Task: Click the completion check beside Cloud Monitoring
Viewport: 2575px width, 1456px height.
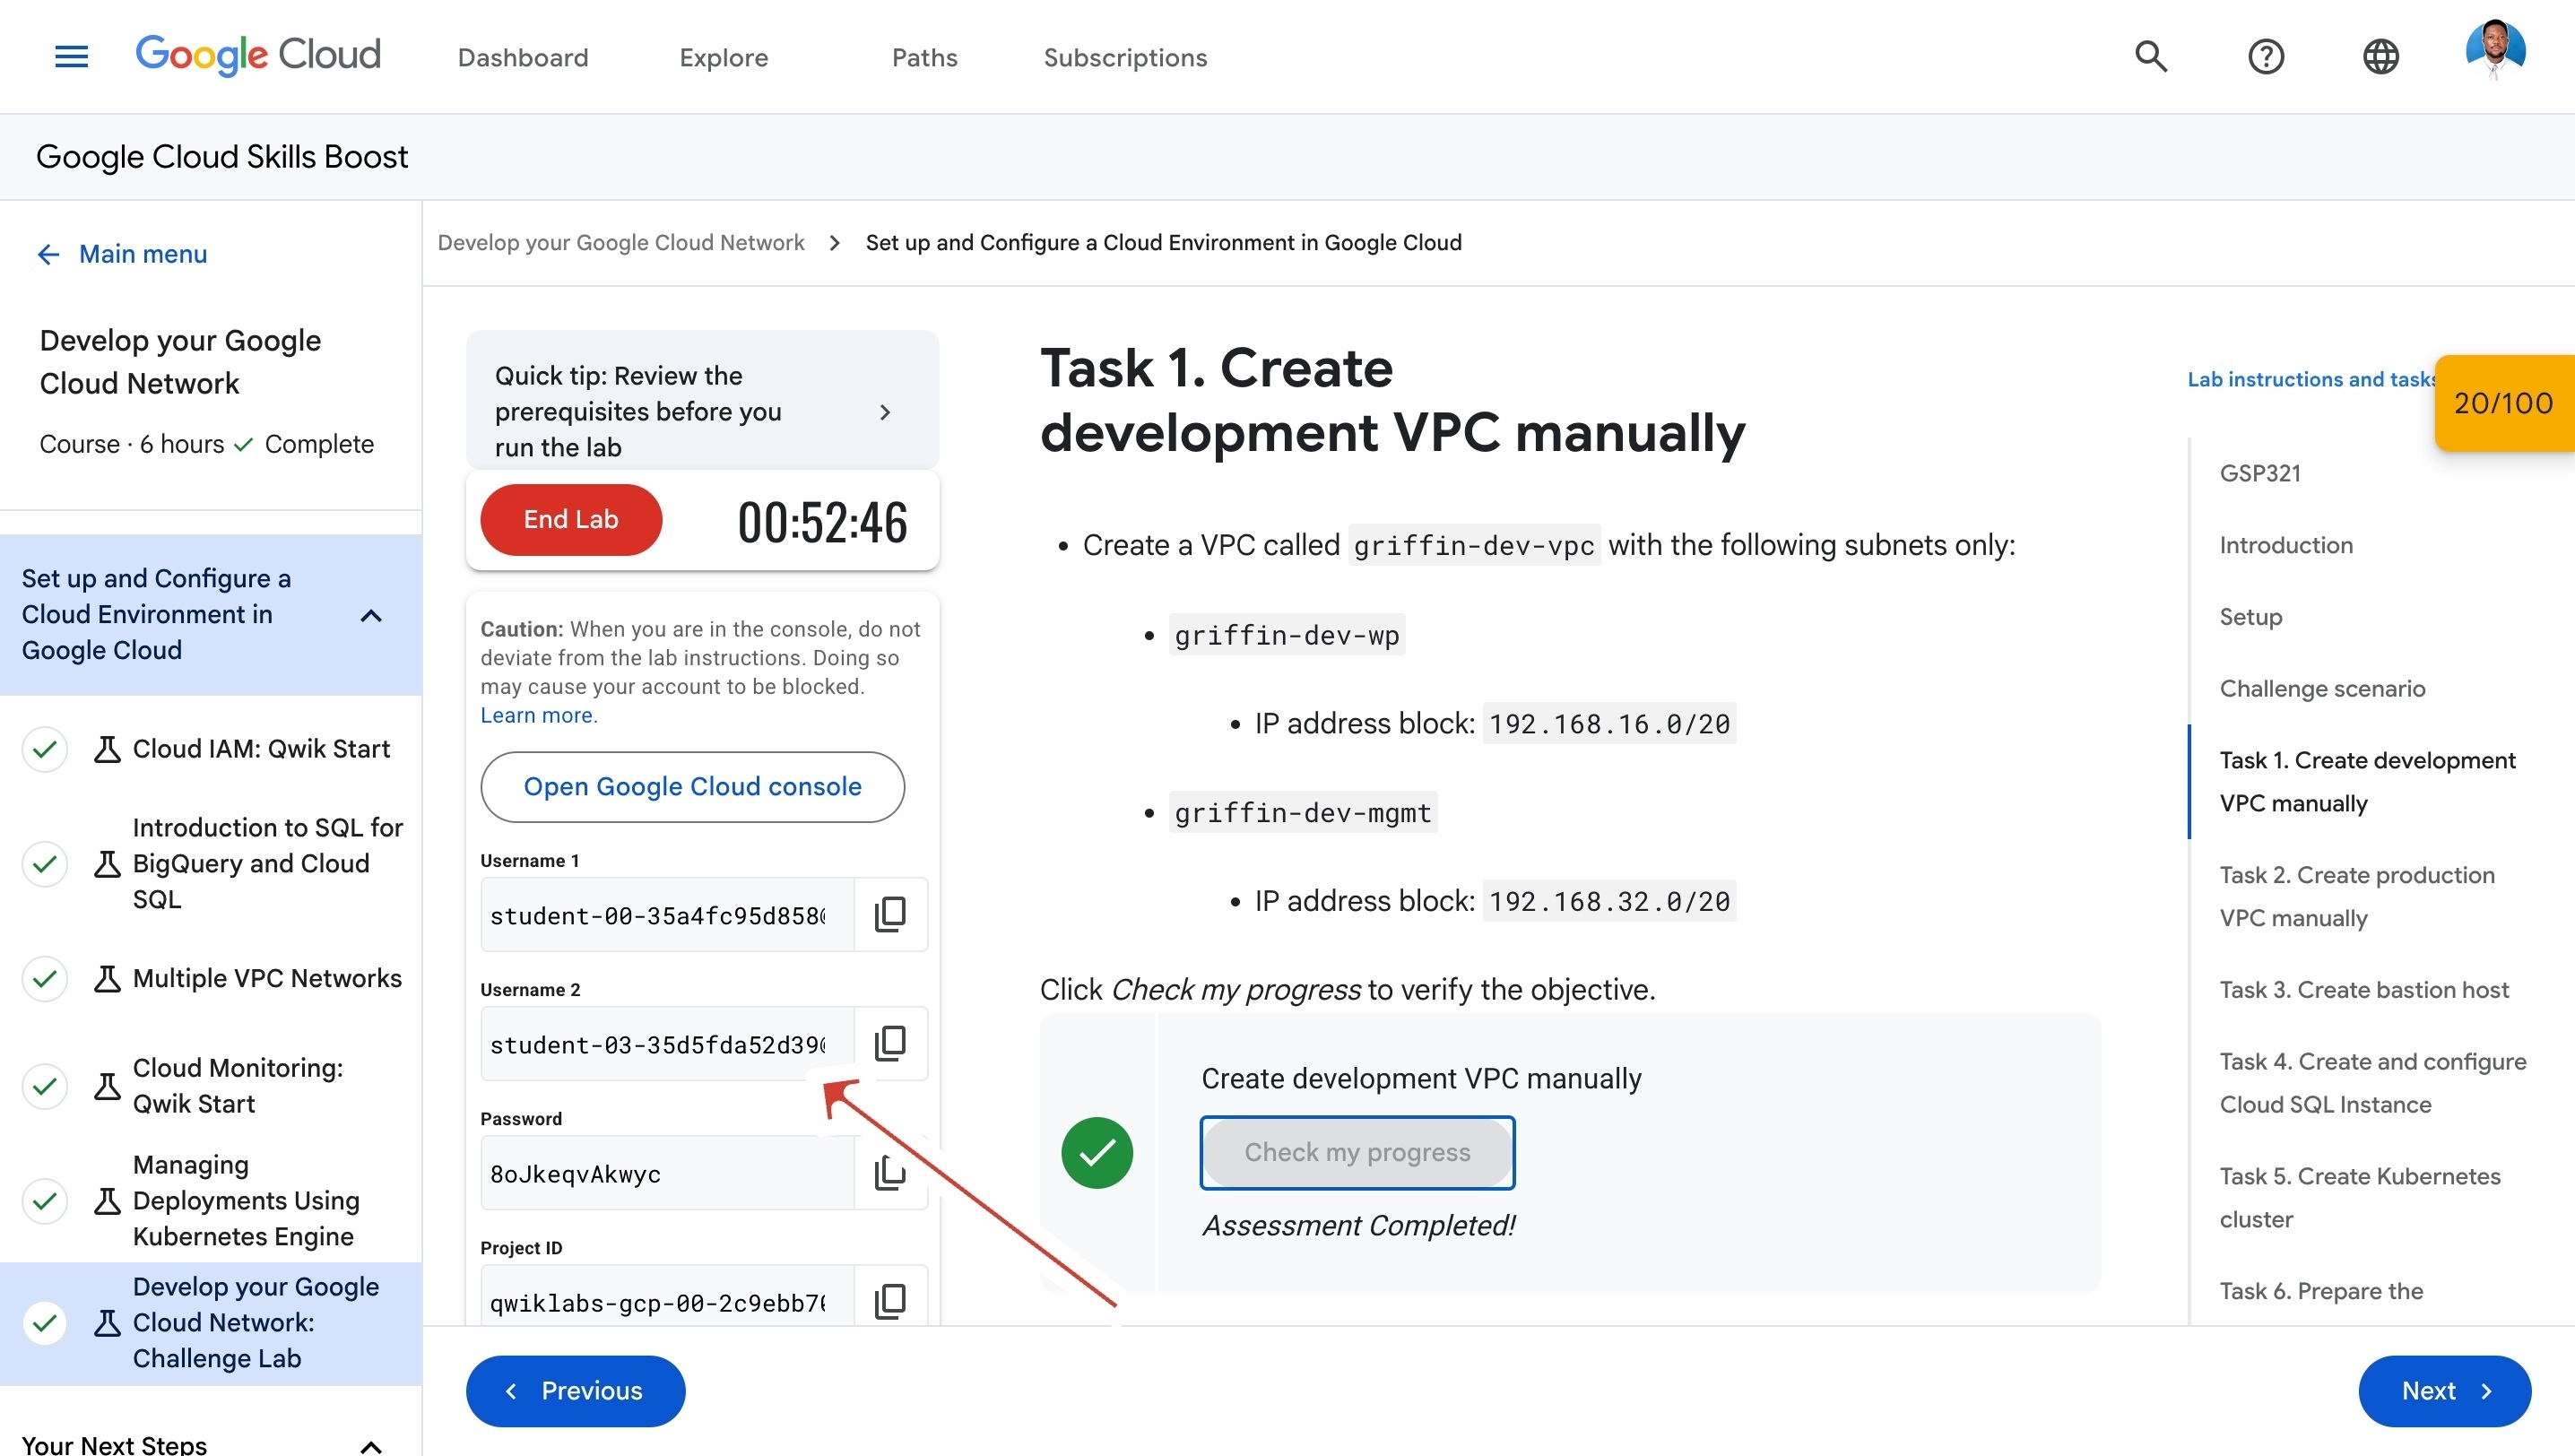Action: [44, 1086]
